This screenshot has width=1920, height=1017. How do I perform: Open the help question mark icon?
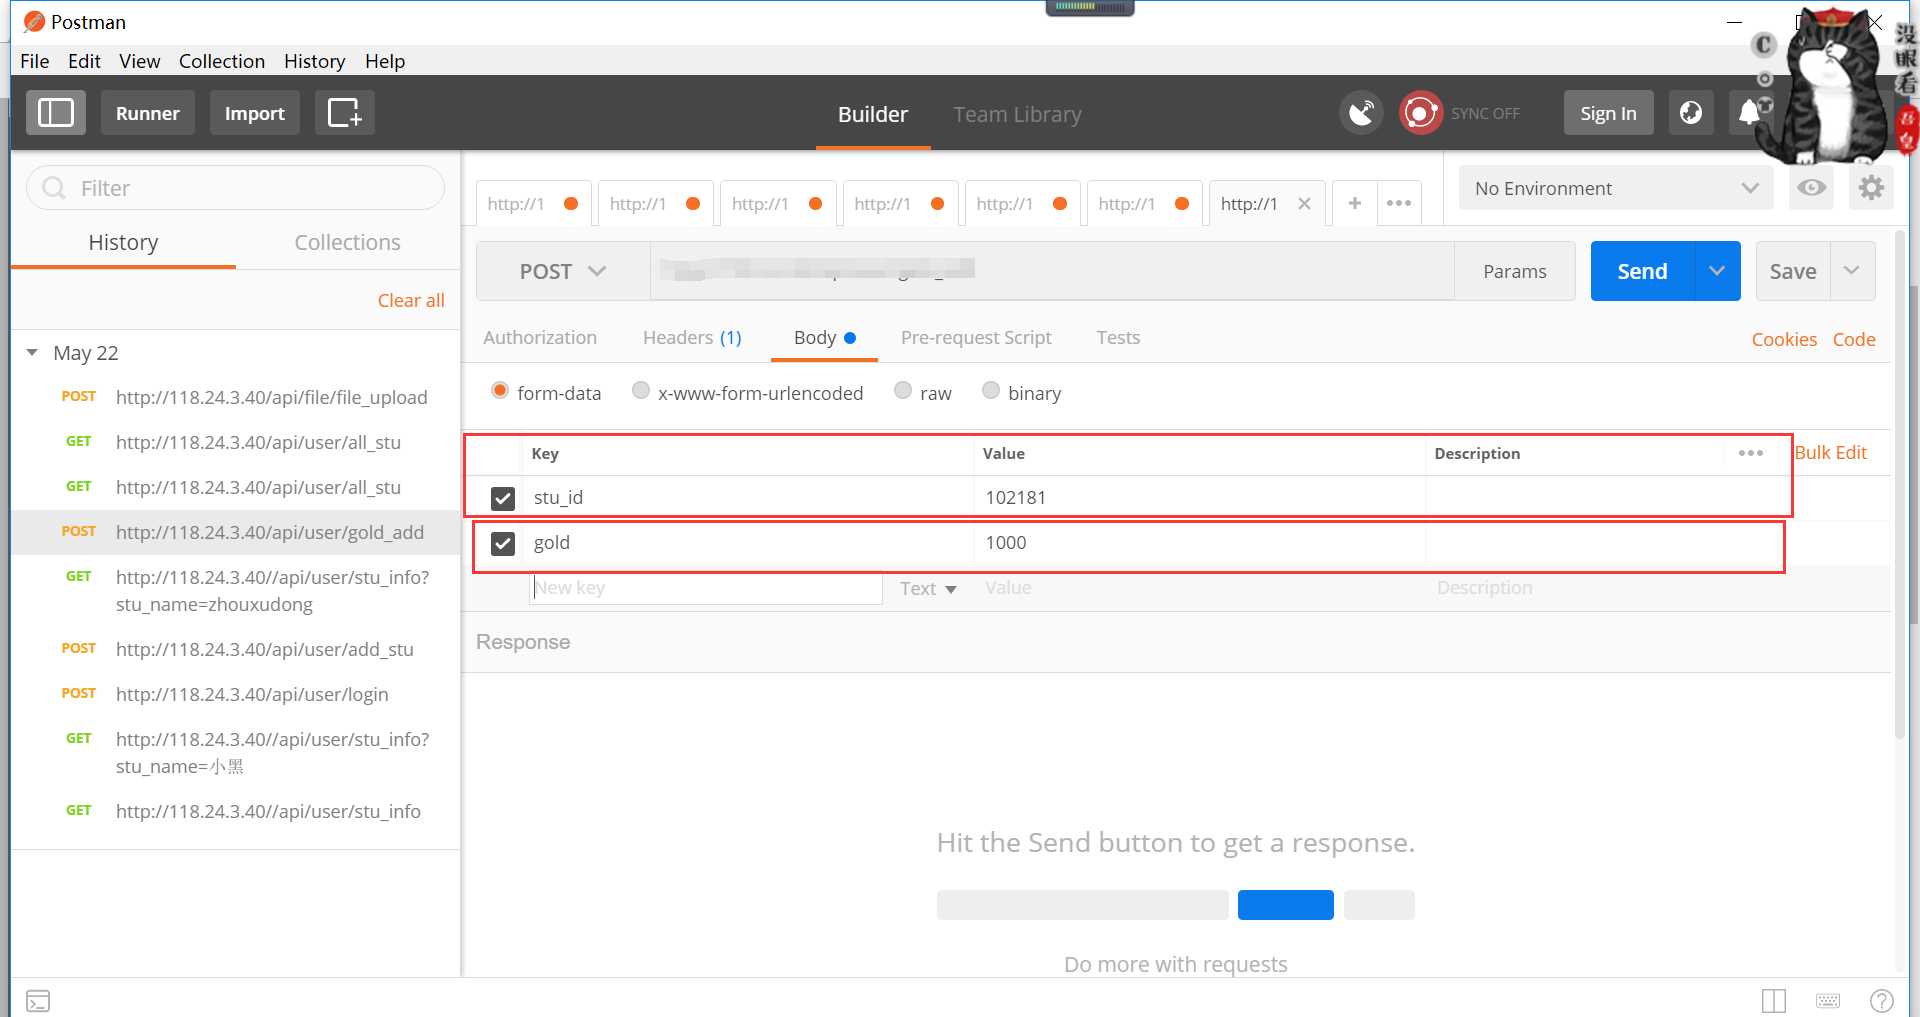coord(1881,1001)
